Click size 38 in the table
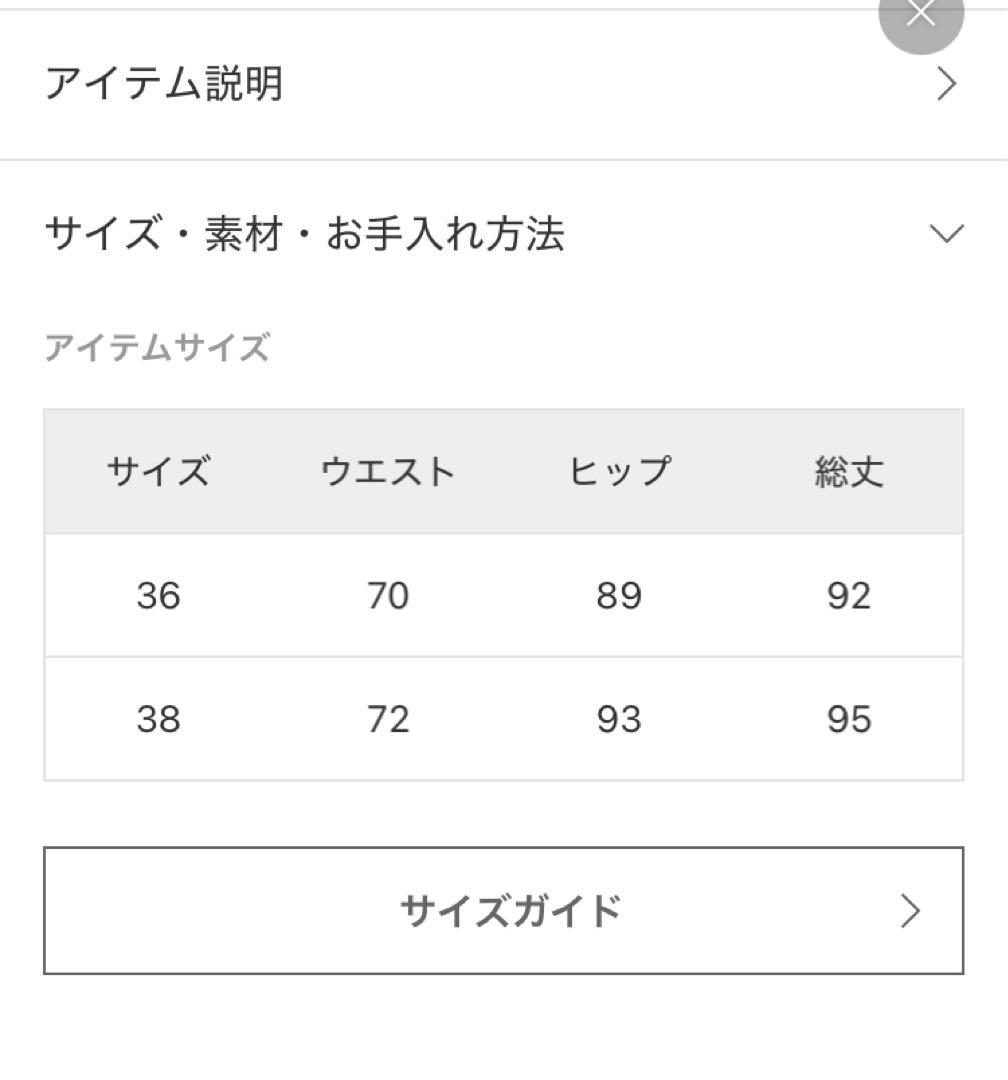 pos(158,719)
